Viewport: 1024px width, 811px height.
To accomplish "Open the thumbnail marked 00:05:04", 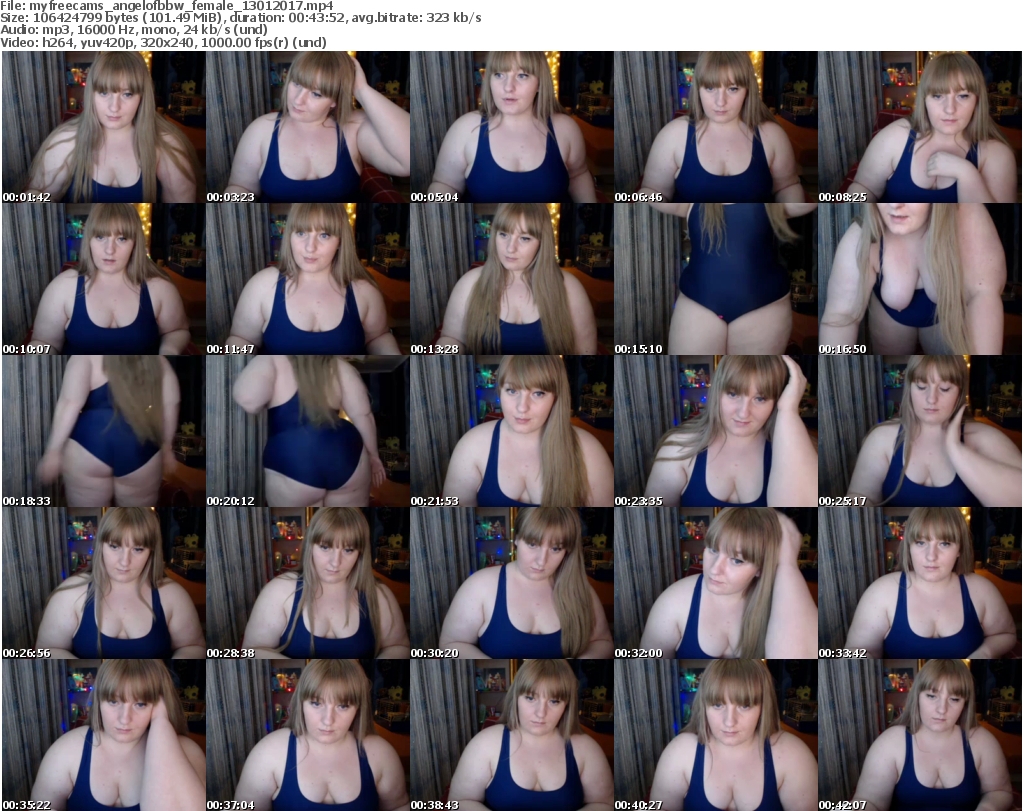I will pos(511,127).
